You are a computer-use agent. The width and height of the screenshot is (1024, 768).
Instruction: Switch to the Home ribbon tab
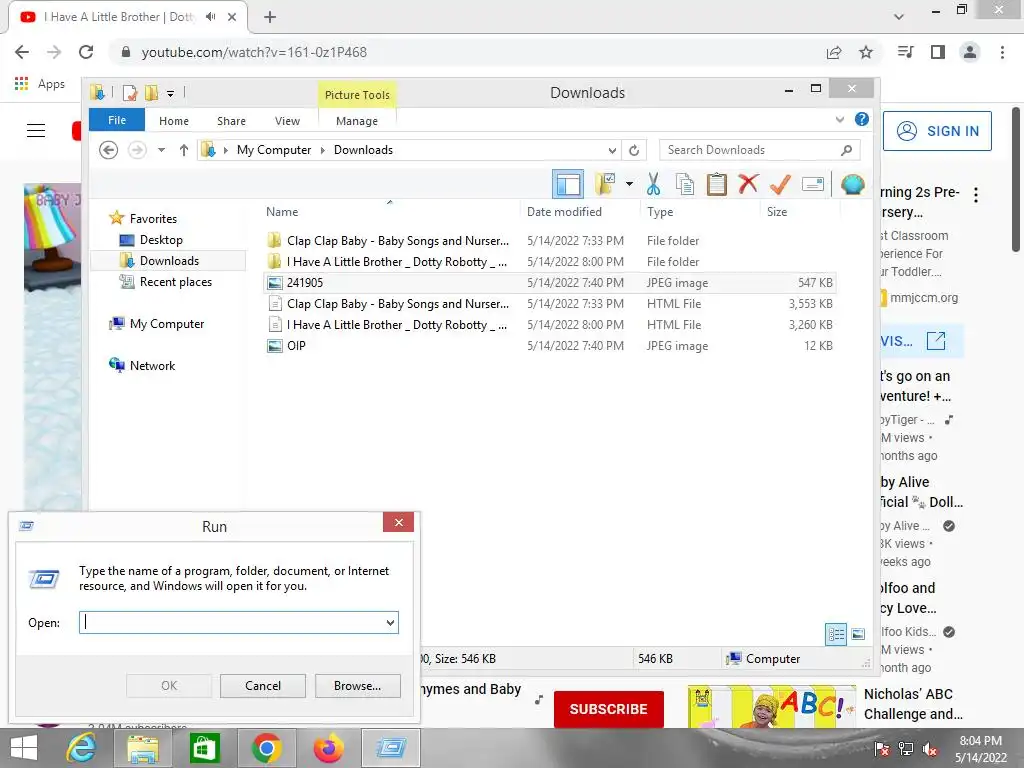click(174, 121)
